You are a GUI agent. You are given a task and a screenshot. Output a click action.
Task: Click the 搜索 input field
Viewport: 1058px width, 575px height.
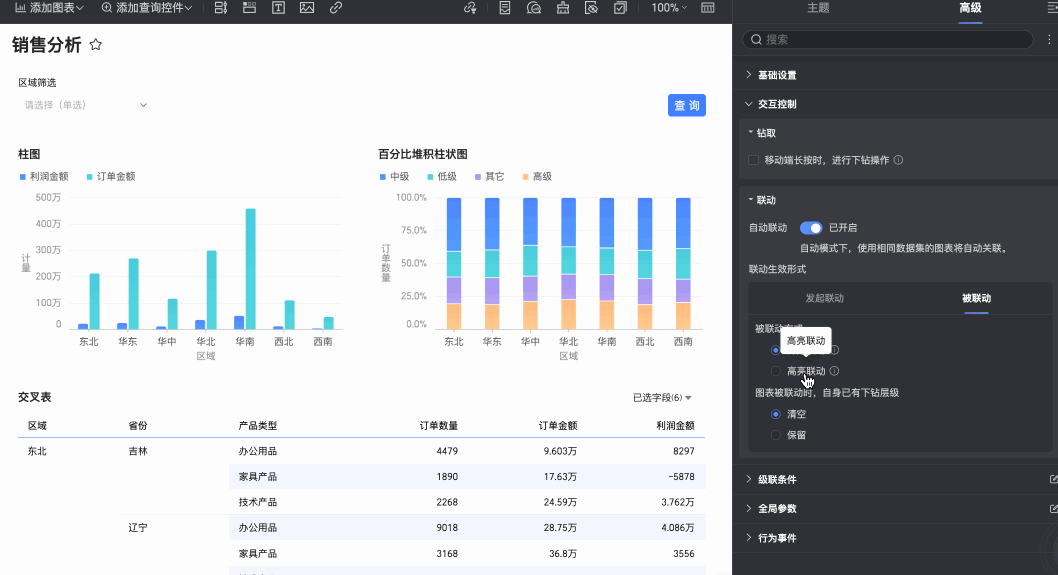[x=890, y=39]
